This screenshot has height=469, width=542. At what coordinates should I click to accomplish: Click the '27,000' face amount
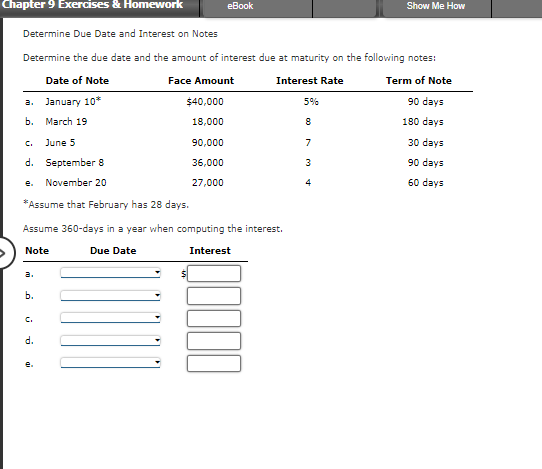(x=208, y=182)
